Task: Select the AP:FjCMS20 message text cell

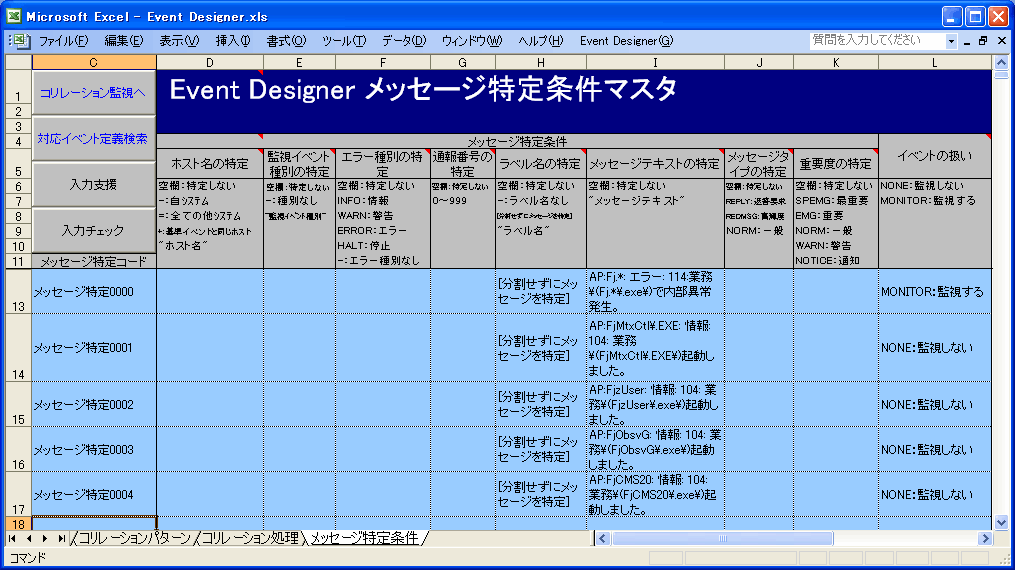Action: [x=655, y=494]
